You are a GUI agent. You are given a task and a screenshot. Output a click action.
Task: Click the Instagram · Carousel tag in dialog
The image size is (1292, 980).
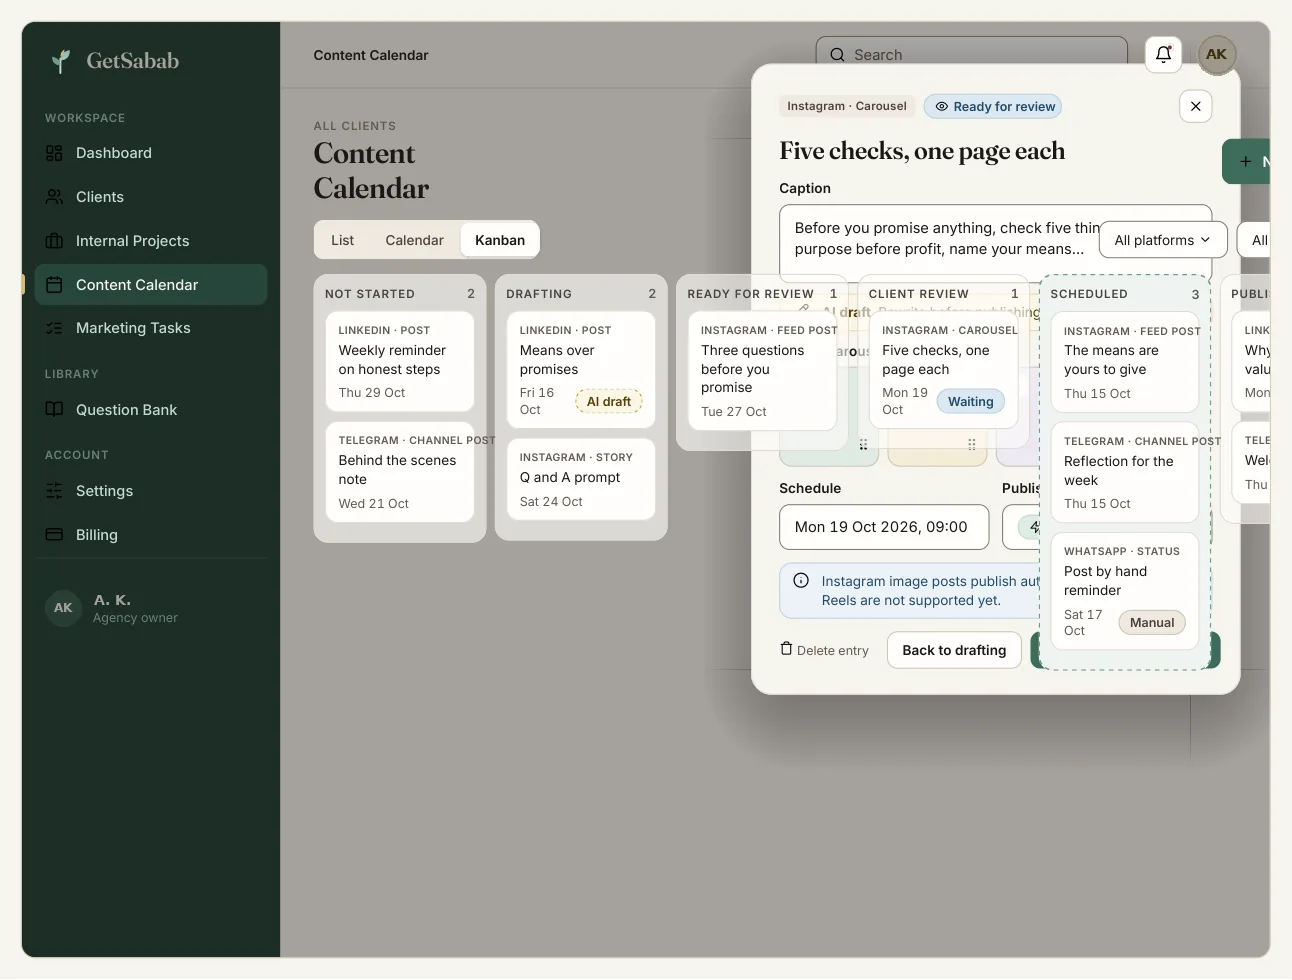(846, 106)
